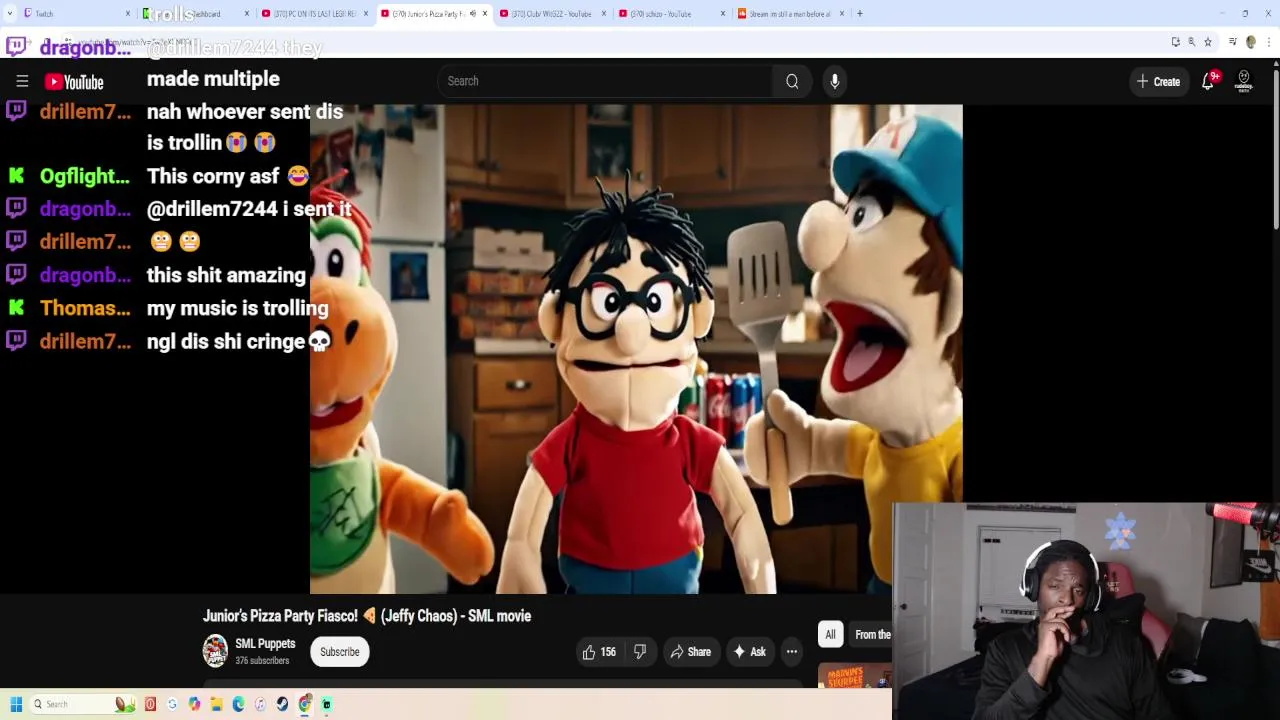The image size is (1280, 720).
Task: Click the YouTube search magnifier button
Action: coord(792,81)
